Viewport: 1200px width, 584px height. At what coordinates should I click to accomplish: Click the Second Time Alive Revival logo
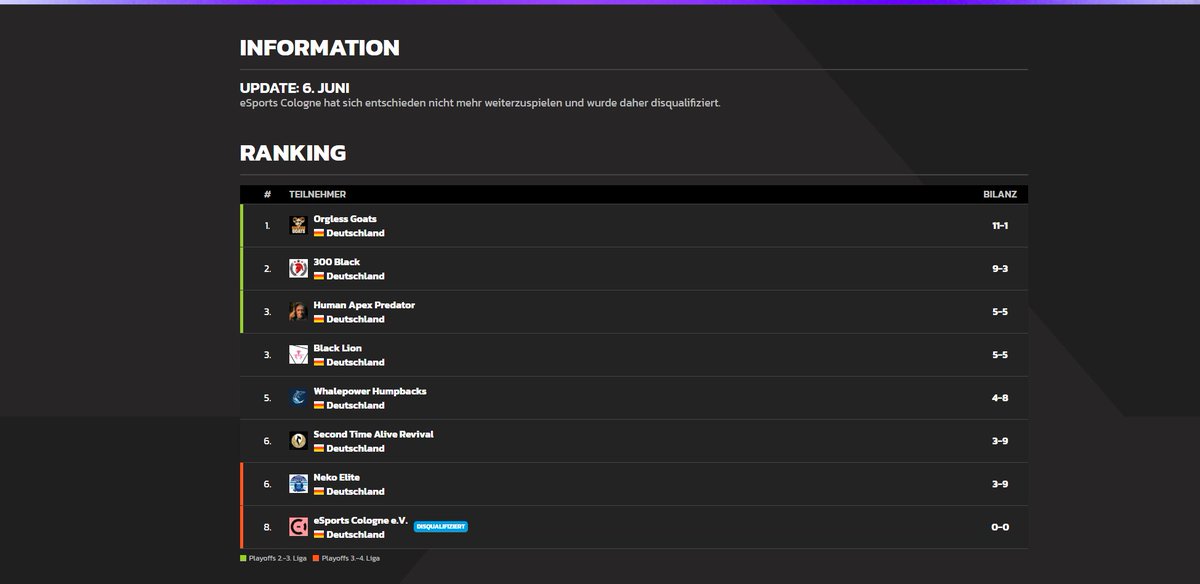point(298,440)
